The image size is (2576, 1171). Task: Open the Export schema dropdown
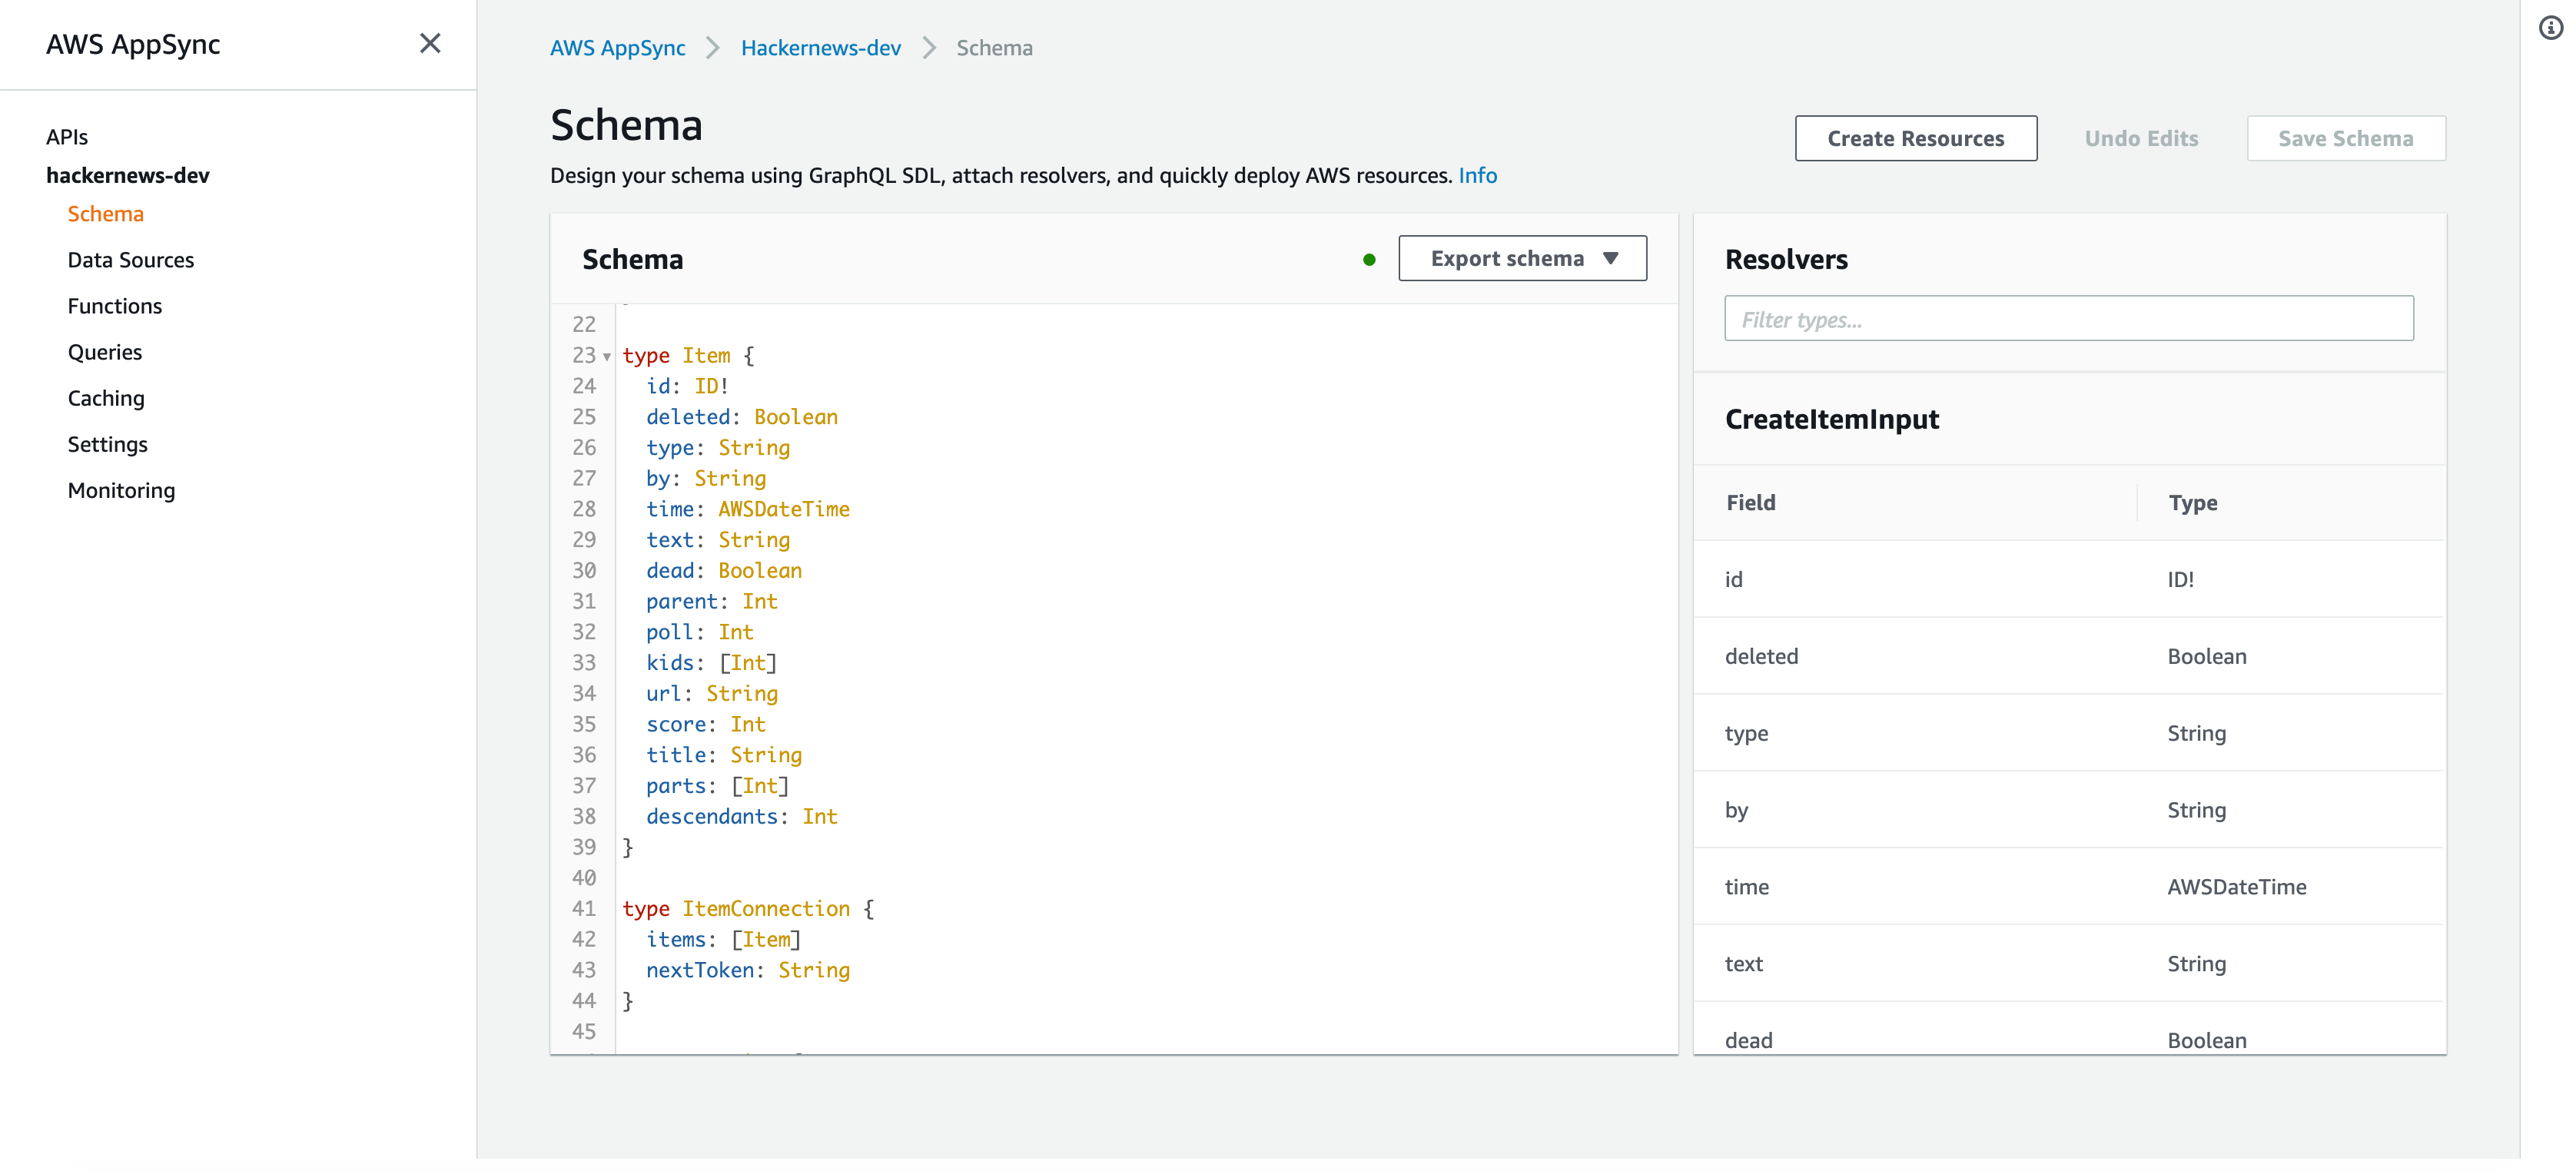pos(1522,258)
